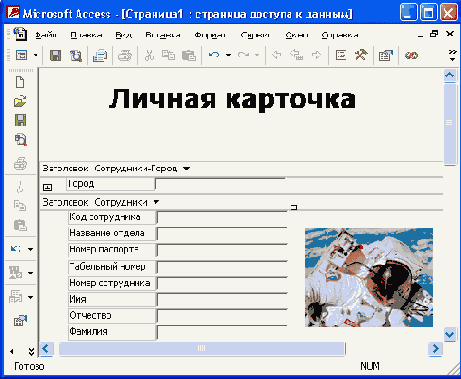Click the Фамилия input field
The width and height of the screenshot is (461, 379).
point(222,332)
